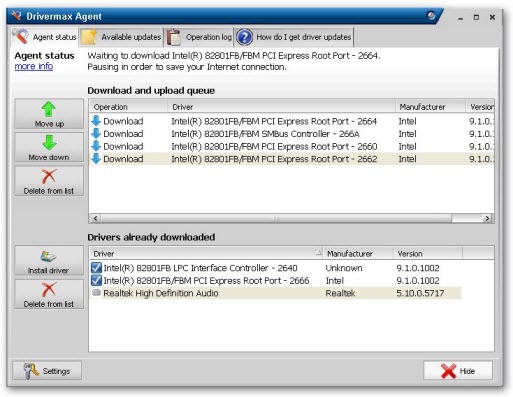Screen dimensions: 513x397
Task: Click download arrow icon for SMBus Controller - 266A
Action: (96, 134)
